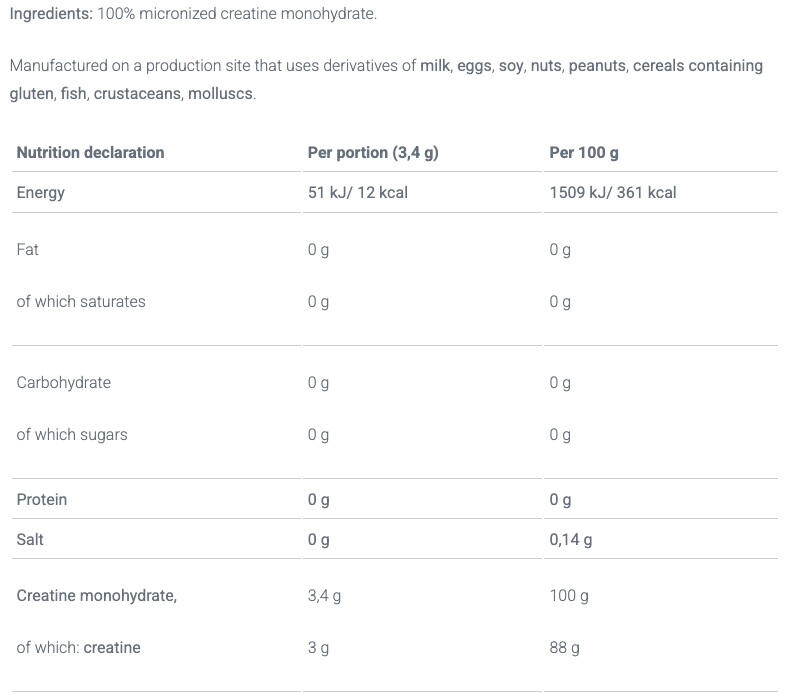Click the 'of which sugars' label

click(72, 434)
